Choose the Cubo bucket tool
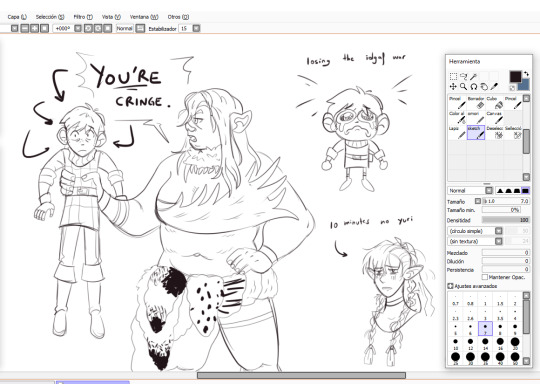This screenshot has height=384, width=540. click(495, 103)
